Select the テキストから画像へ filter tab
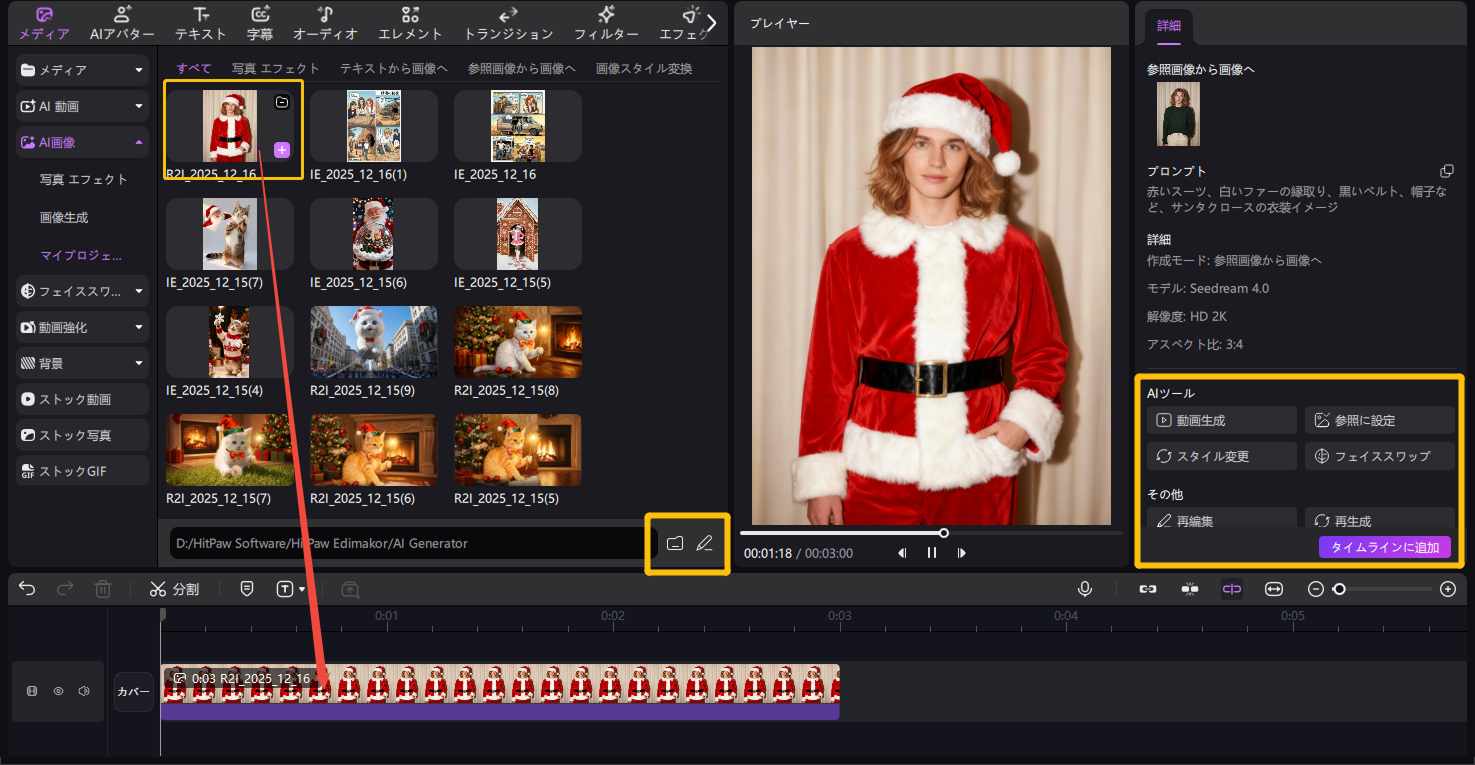Viewport: 1475px width, 765px height. (394, 68)
